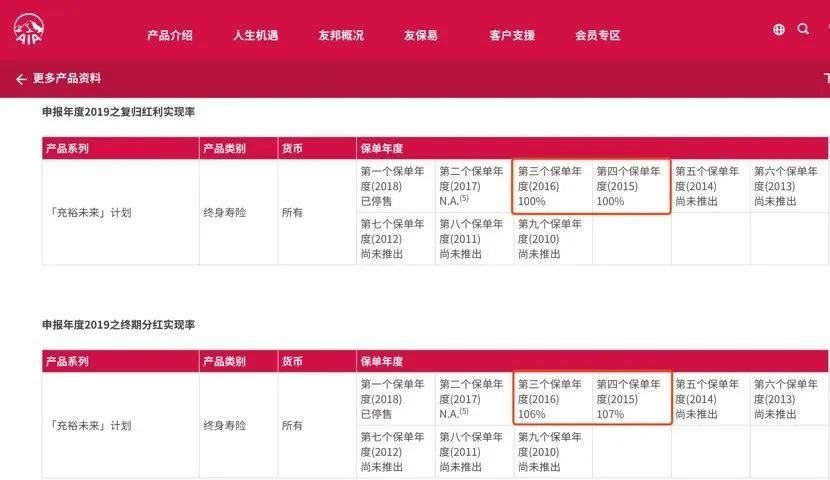This screenshot has height=480, width=830.
Task: Select 所有 in the 终期分红 table
Action: coord(292,425)
